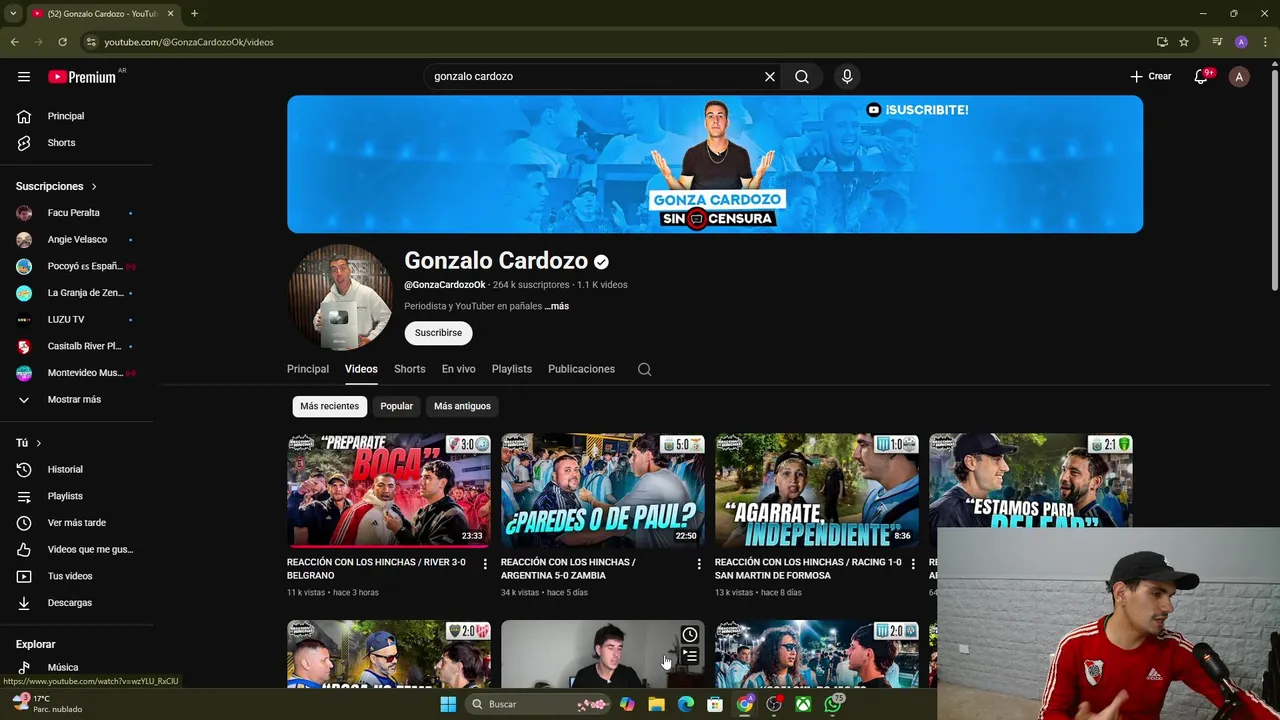Click the YouTube Premium logo
Viewport: 1280px width, 720px height.
[x=82, y=77]
